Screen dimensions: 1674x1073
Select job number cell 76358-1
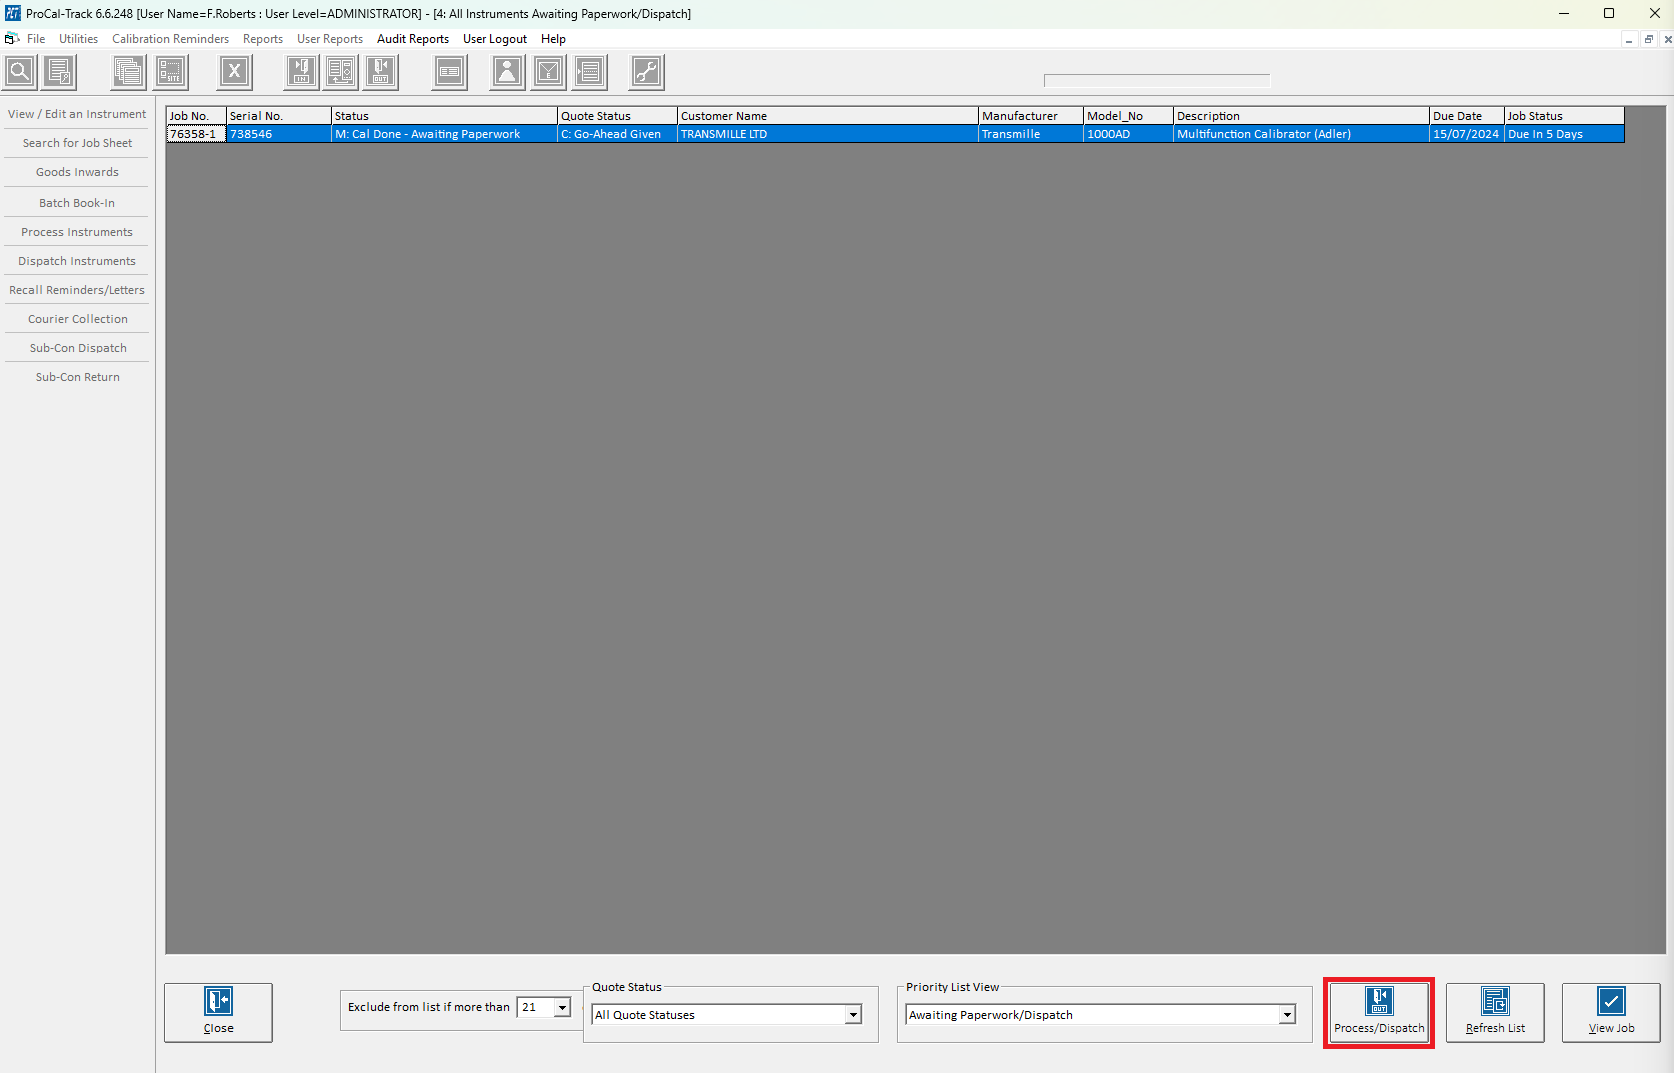tap(196, 134)
